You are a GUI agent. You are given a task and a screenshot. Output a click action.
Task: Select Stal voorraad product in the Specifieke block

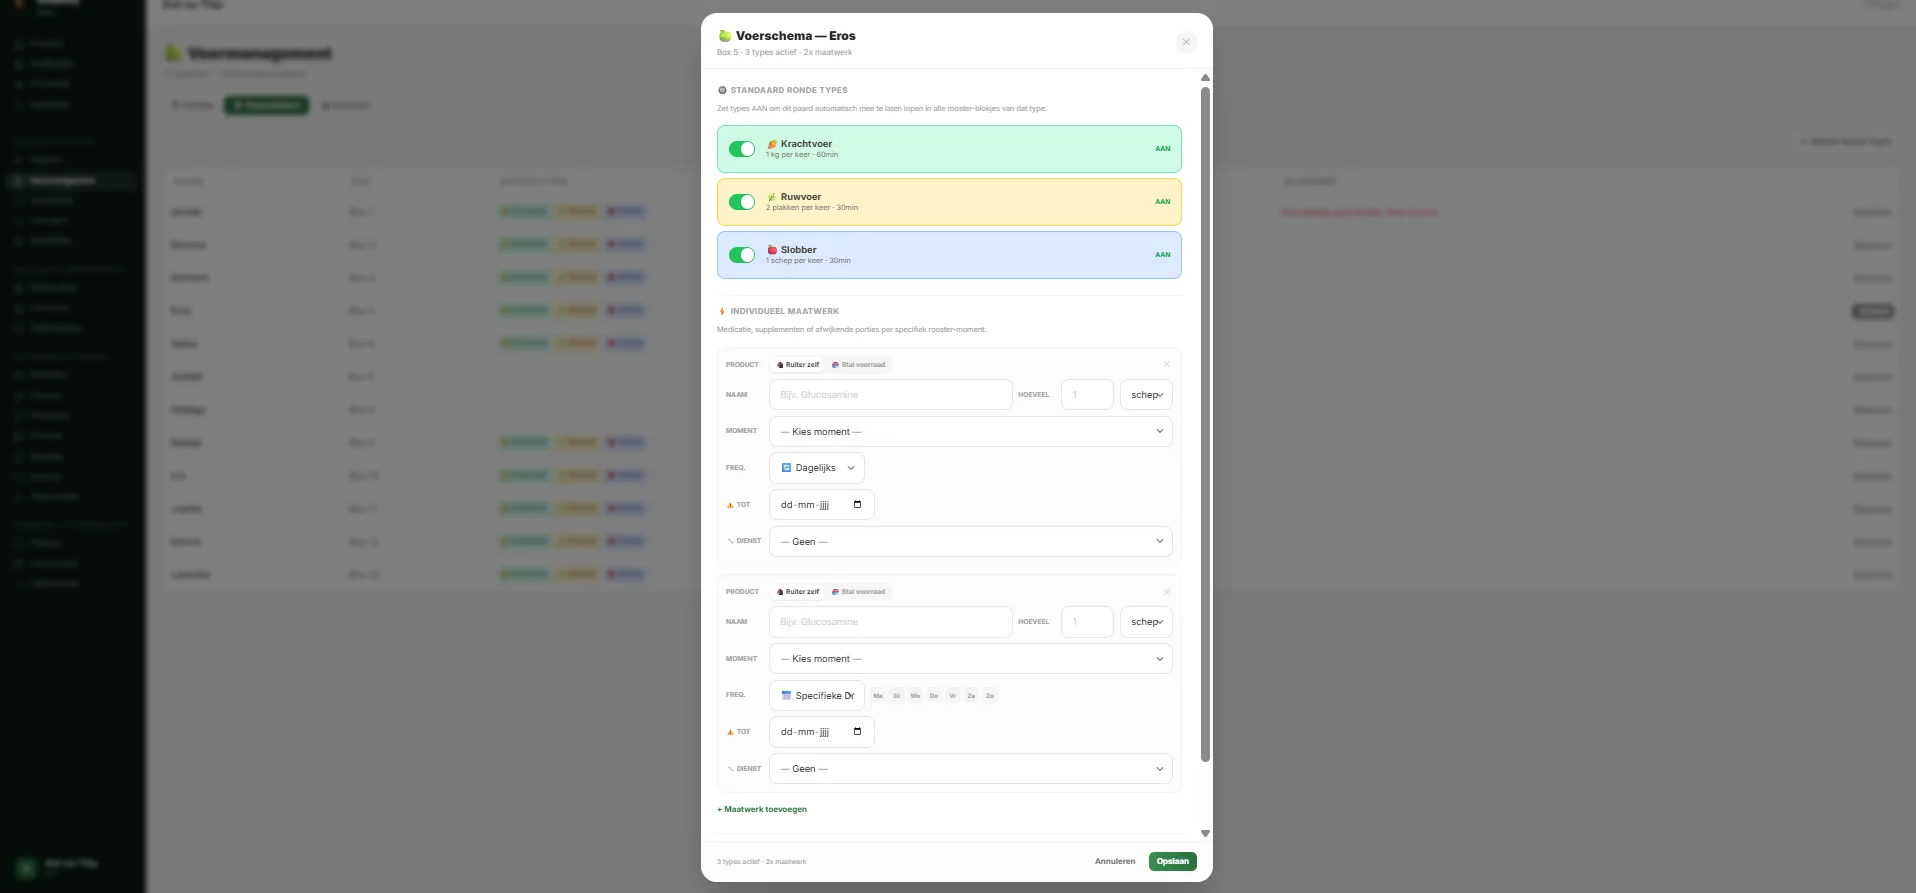click(859, 592)
